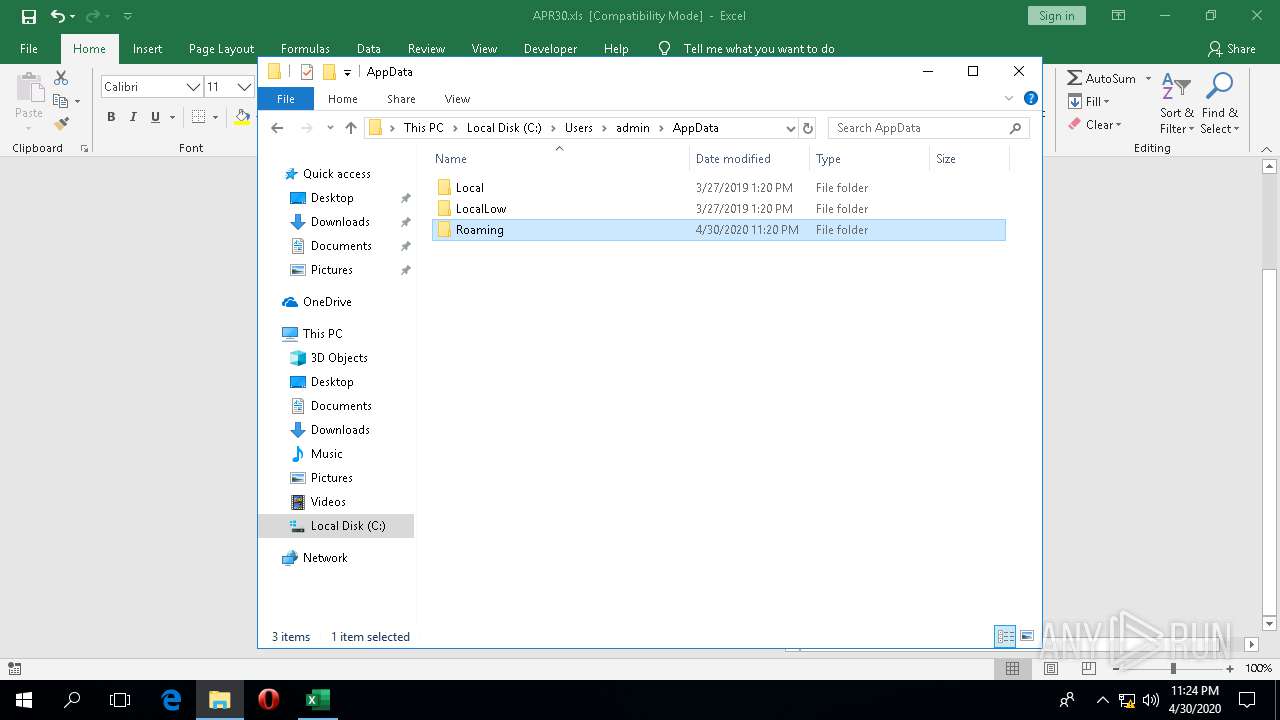Viewport: 1280px width, 720px height.
Task: Click the Save icon in Excel title bar
Action: click(x=29, y=16)
